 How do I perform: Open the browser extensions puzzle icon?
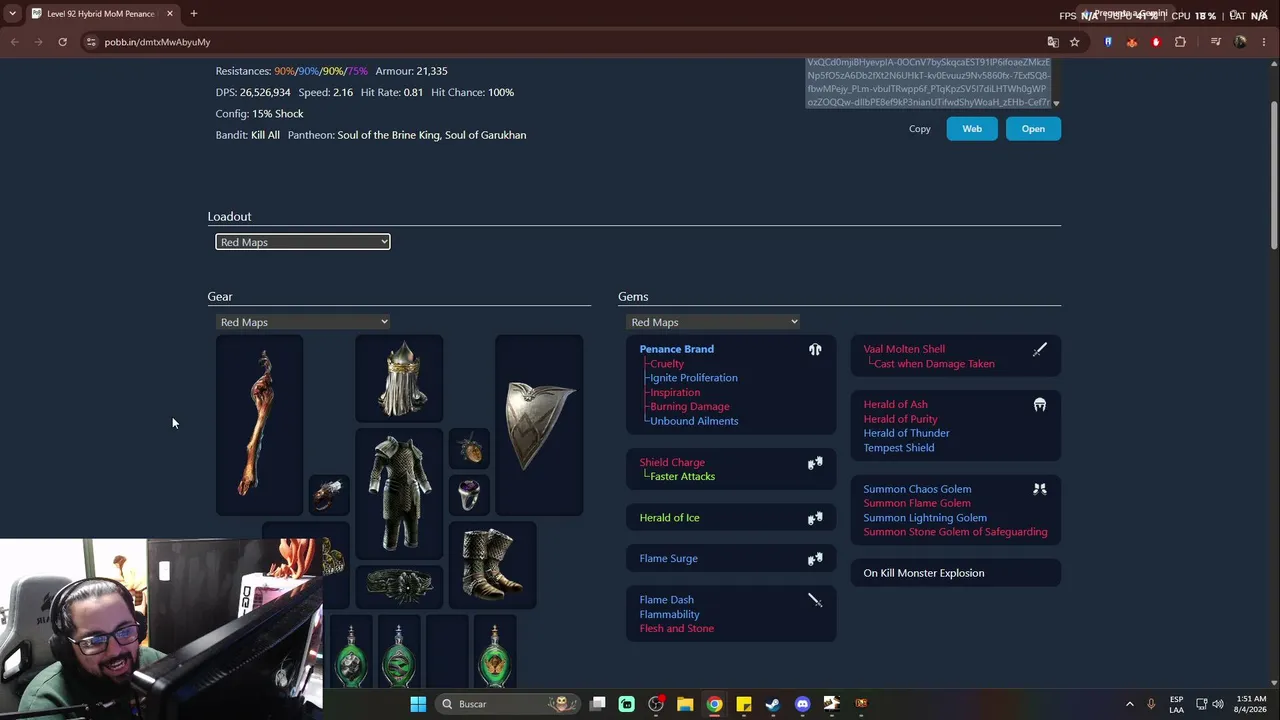[x=1180, y=42]
